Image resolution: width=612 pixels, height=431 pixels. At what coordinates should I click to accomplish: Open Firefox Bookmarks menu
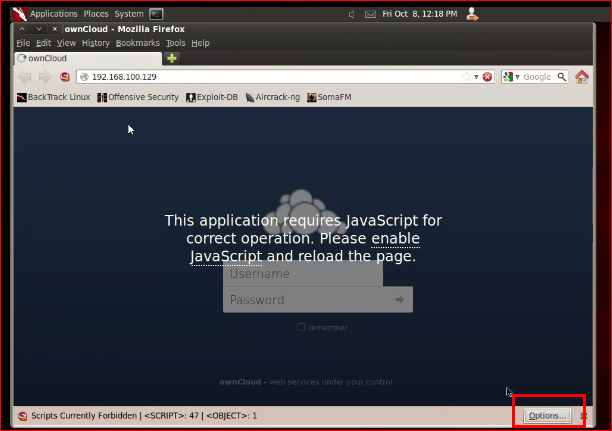(x=137, y=43)
